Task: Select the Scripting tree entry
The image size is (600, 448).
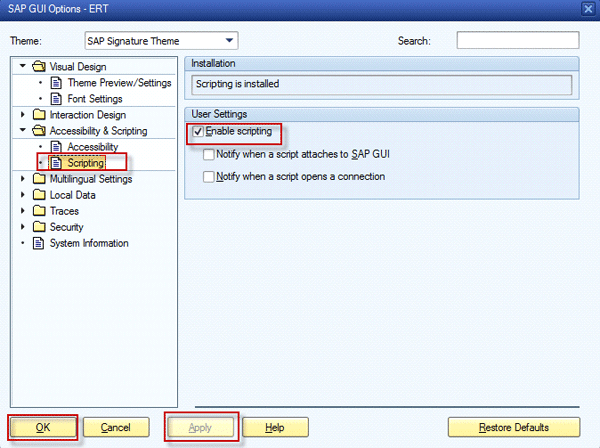Action: (x=86, y=163)
